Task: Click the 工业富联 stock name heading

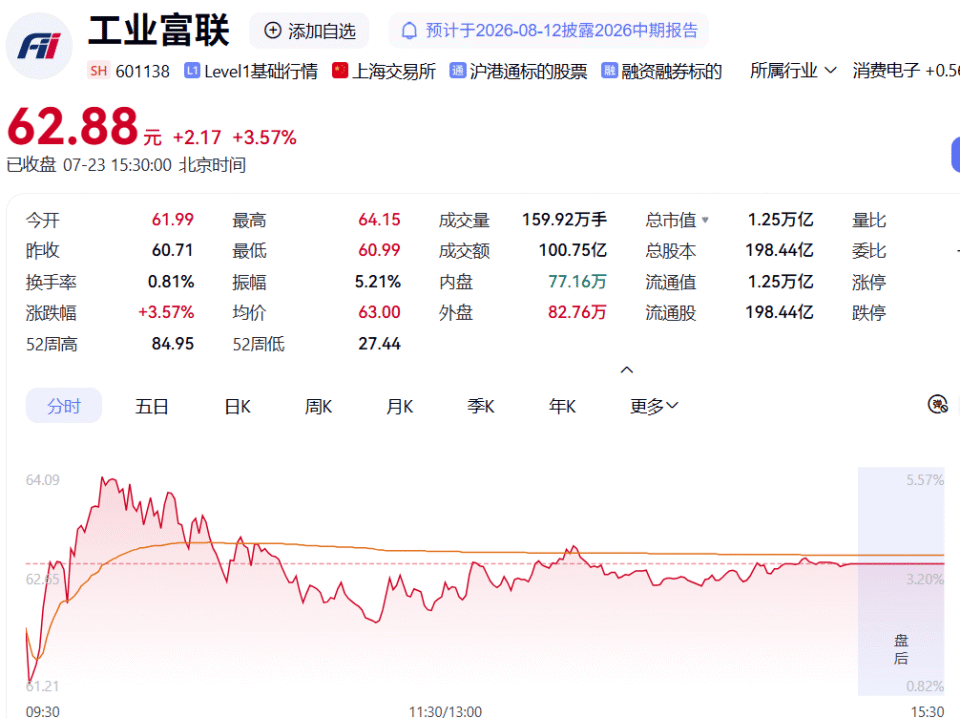Action: (x=159, y=31)
